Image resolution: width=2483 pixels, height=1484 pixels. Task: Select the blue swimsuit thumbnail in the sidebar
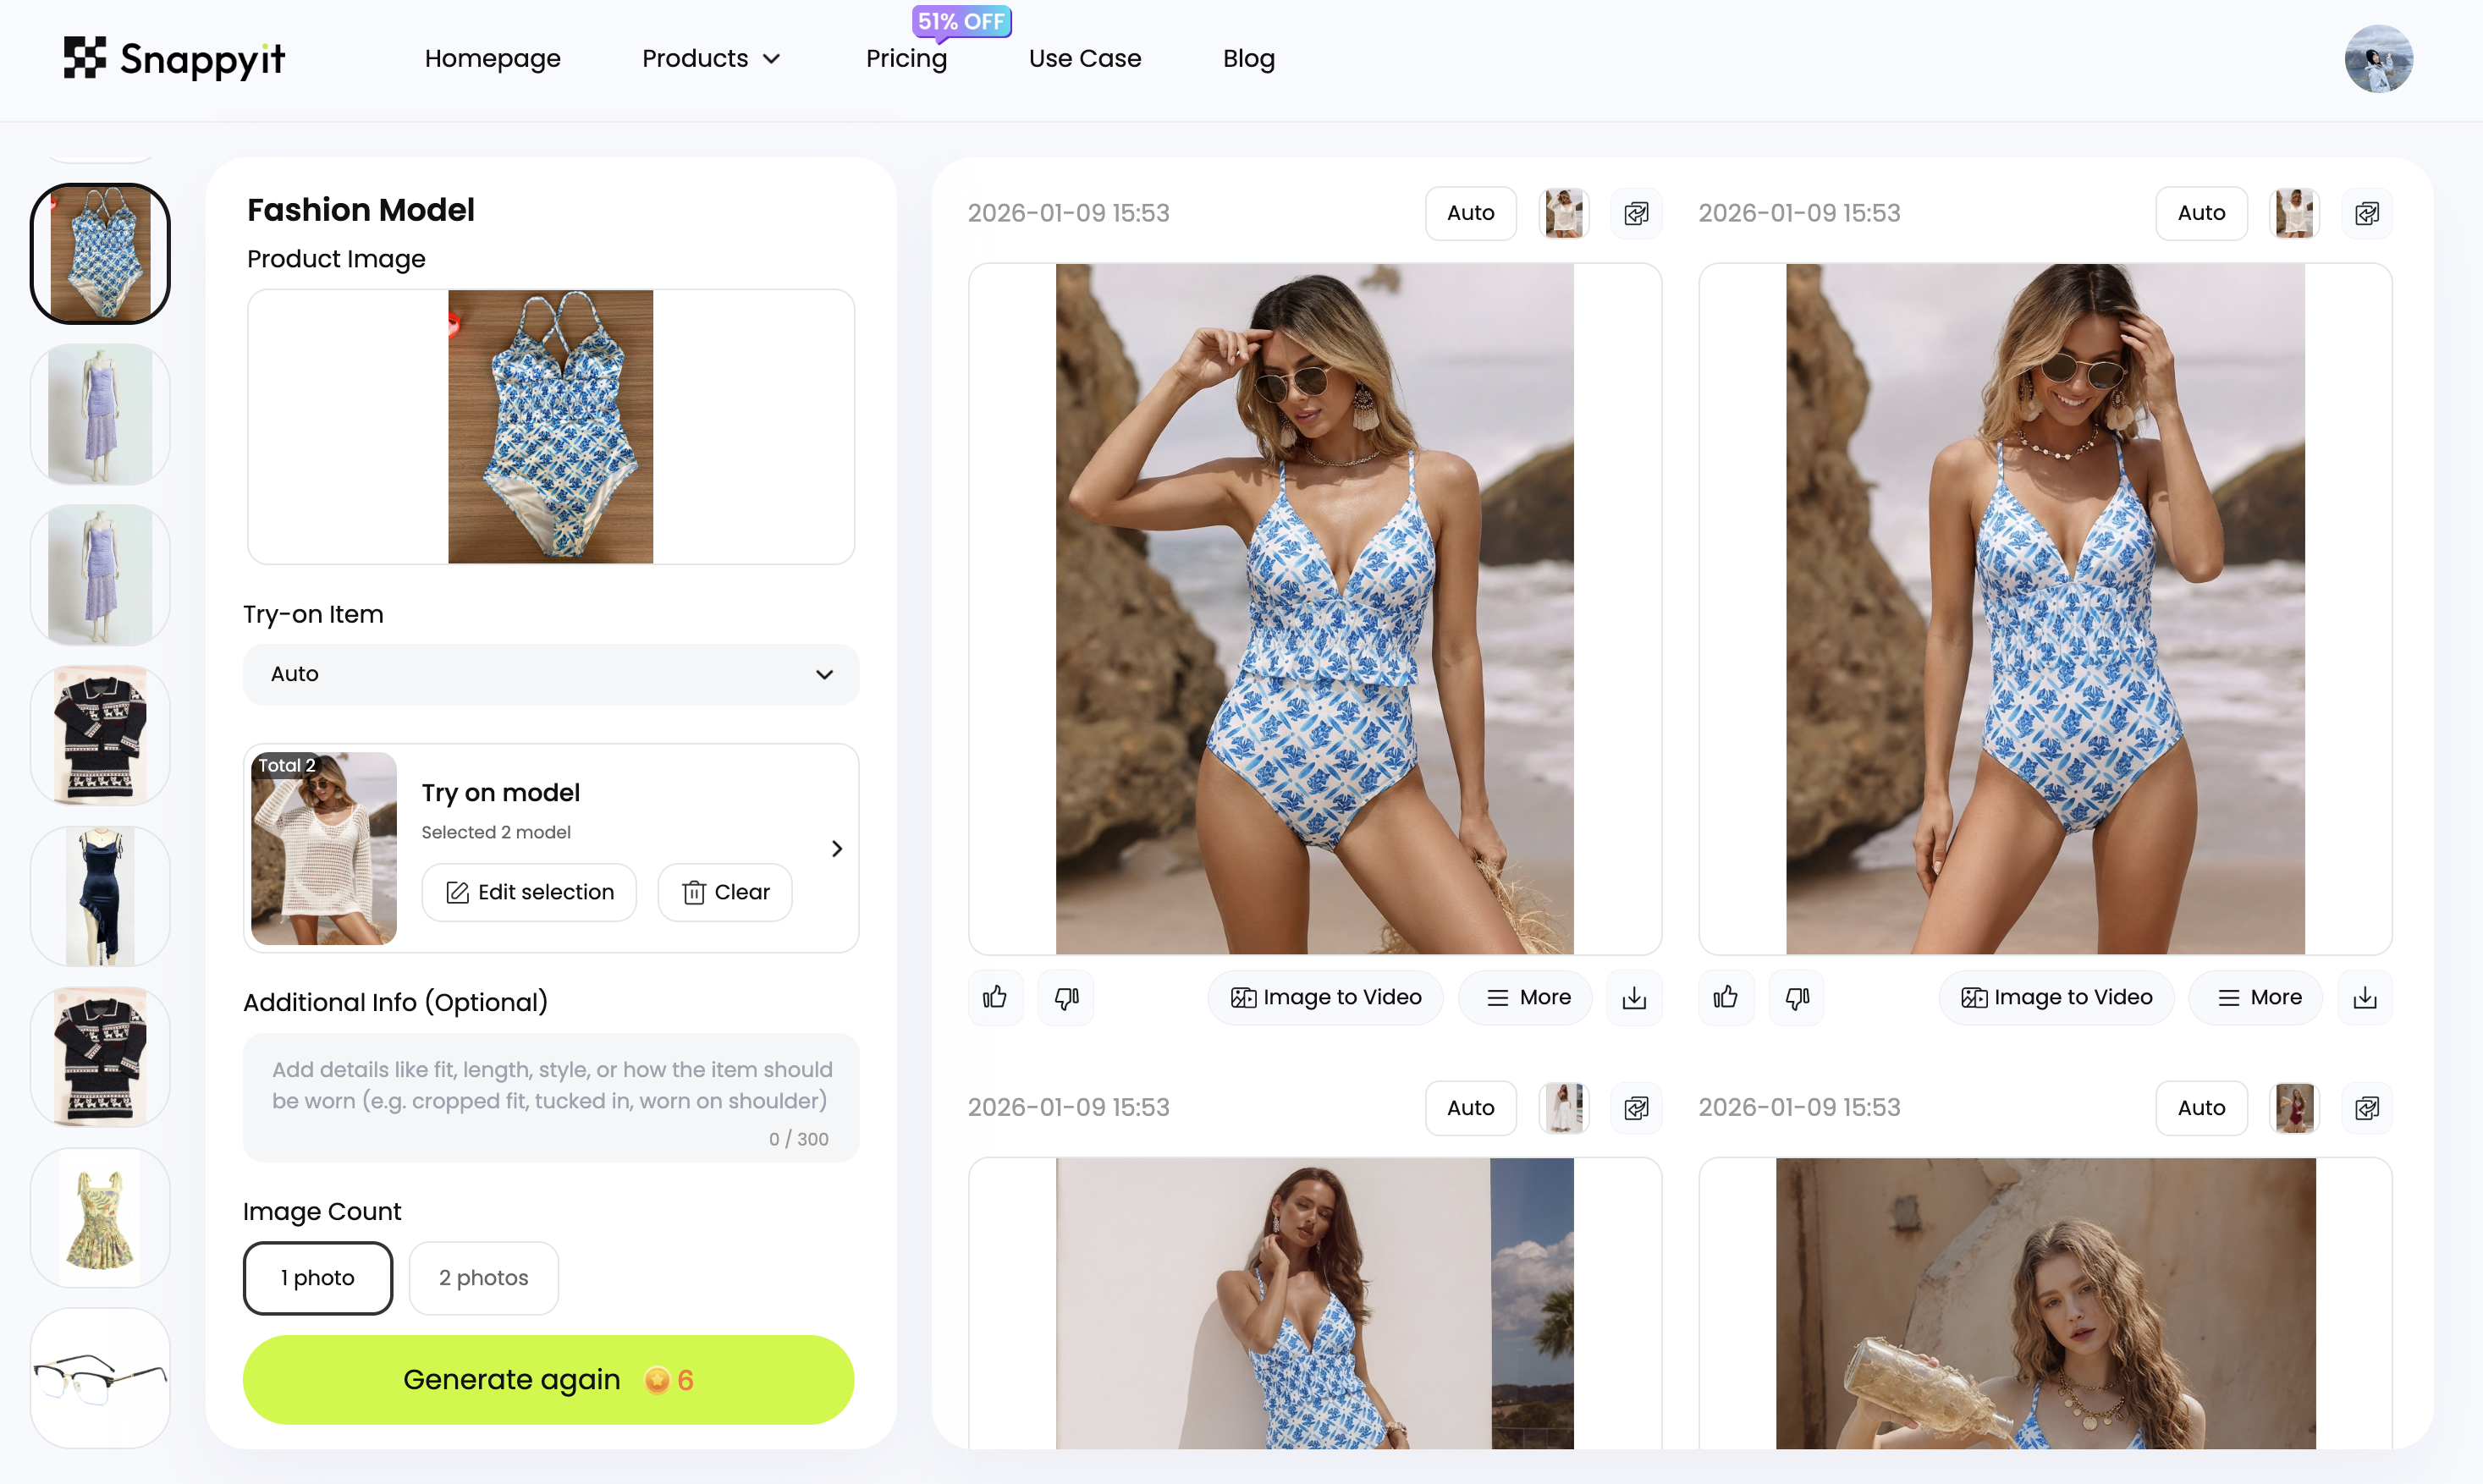tap(100, 254)
